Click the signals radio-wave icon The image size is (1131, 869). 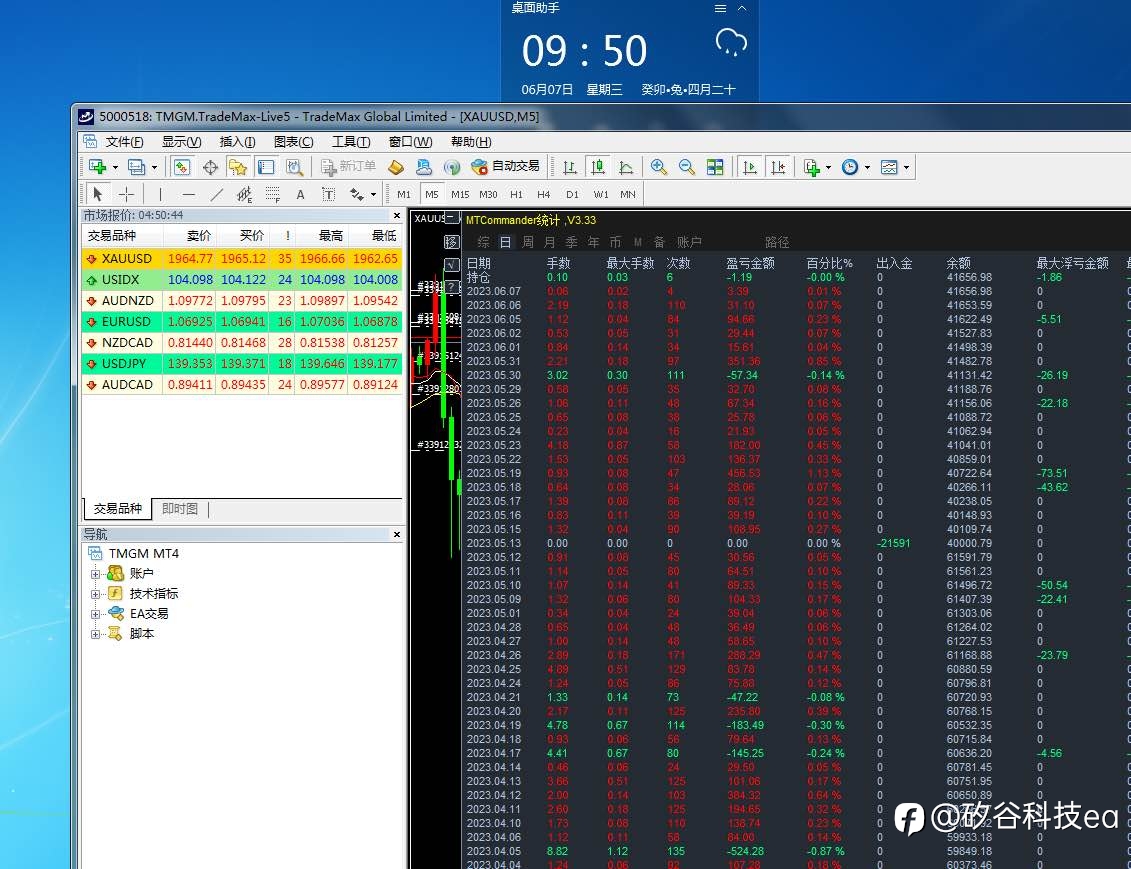coord(452,167)
